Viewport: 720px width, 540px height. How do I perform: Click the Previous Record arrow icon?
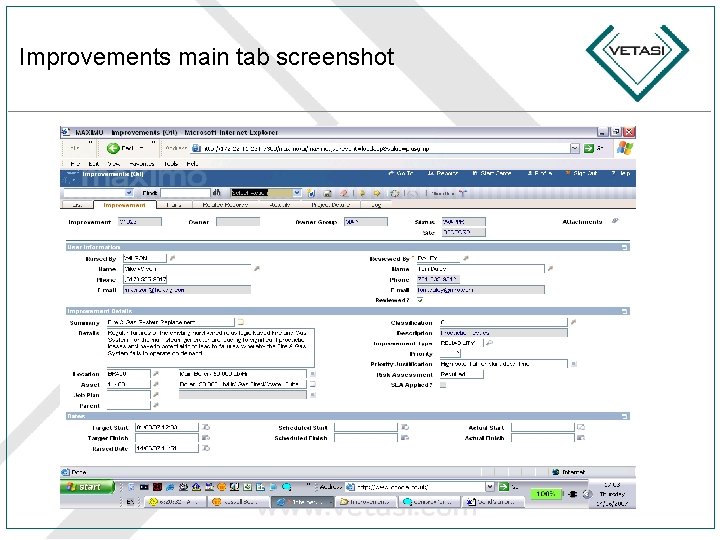point(362,193)
